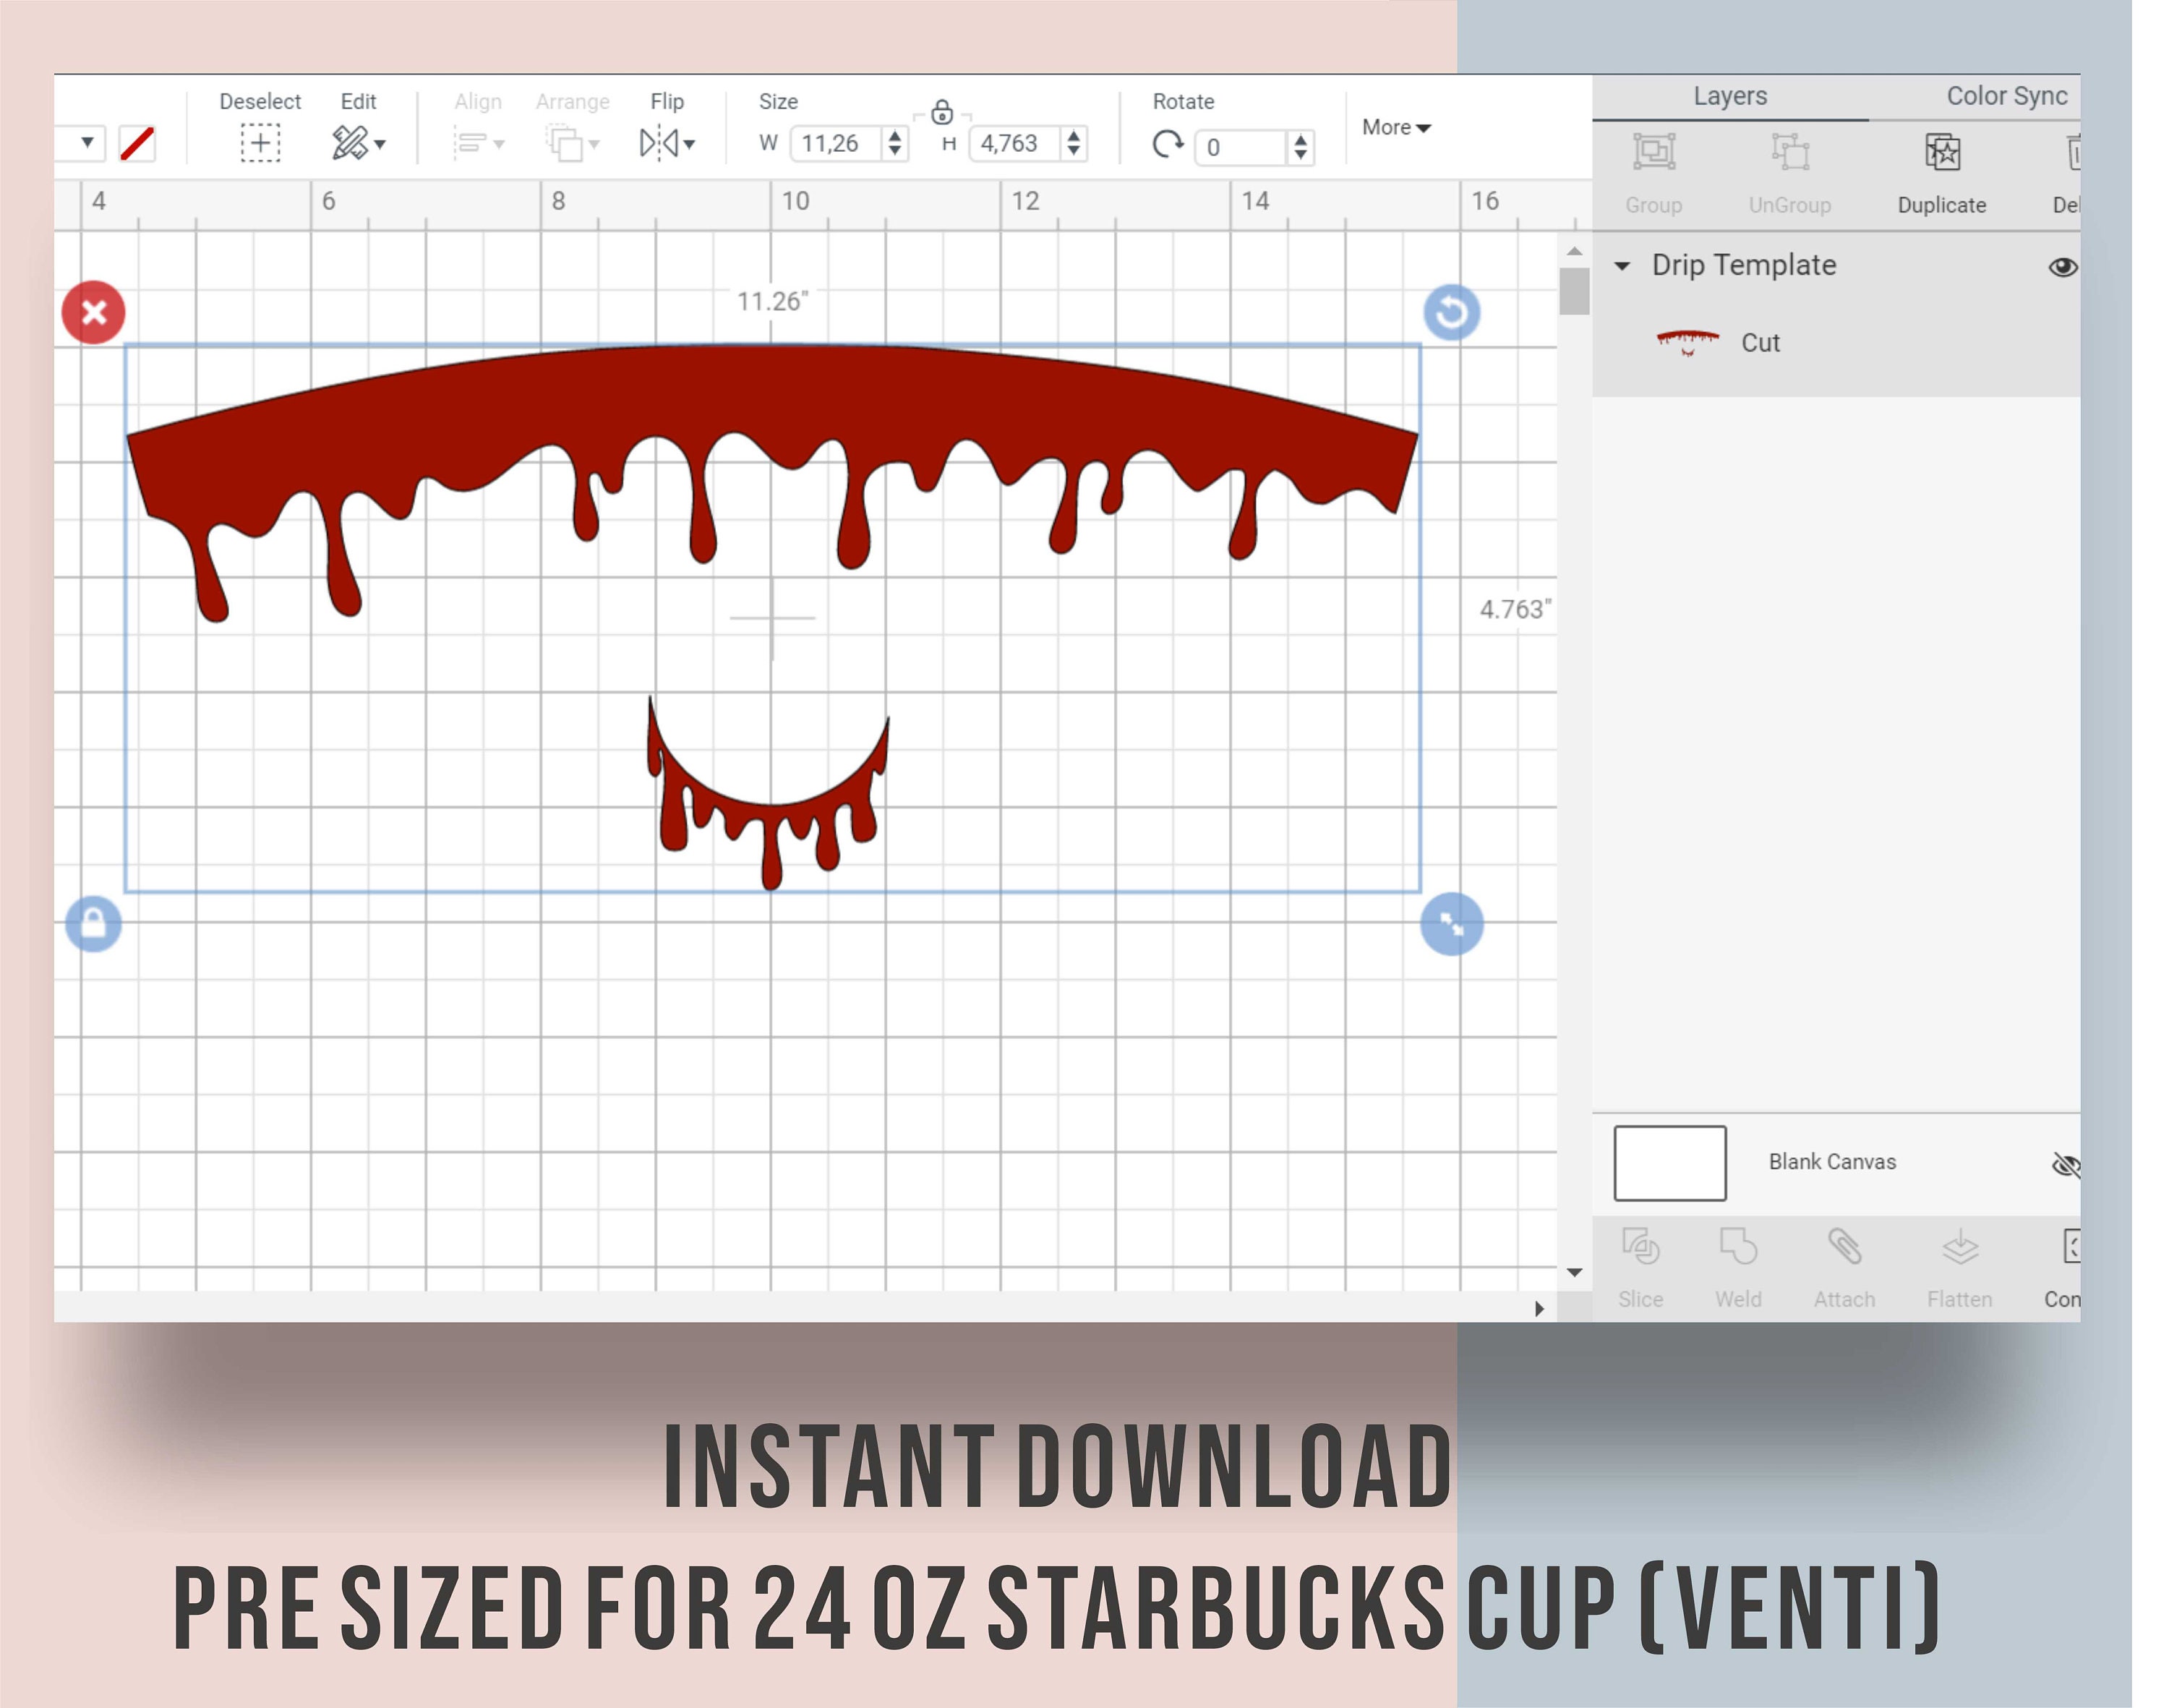Viewport: 2169px width, 1708px height.
Task: Increase rotation with stepper up arrow
Action: tap(1300, 139)
